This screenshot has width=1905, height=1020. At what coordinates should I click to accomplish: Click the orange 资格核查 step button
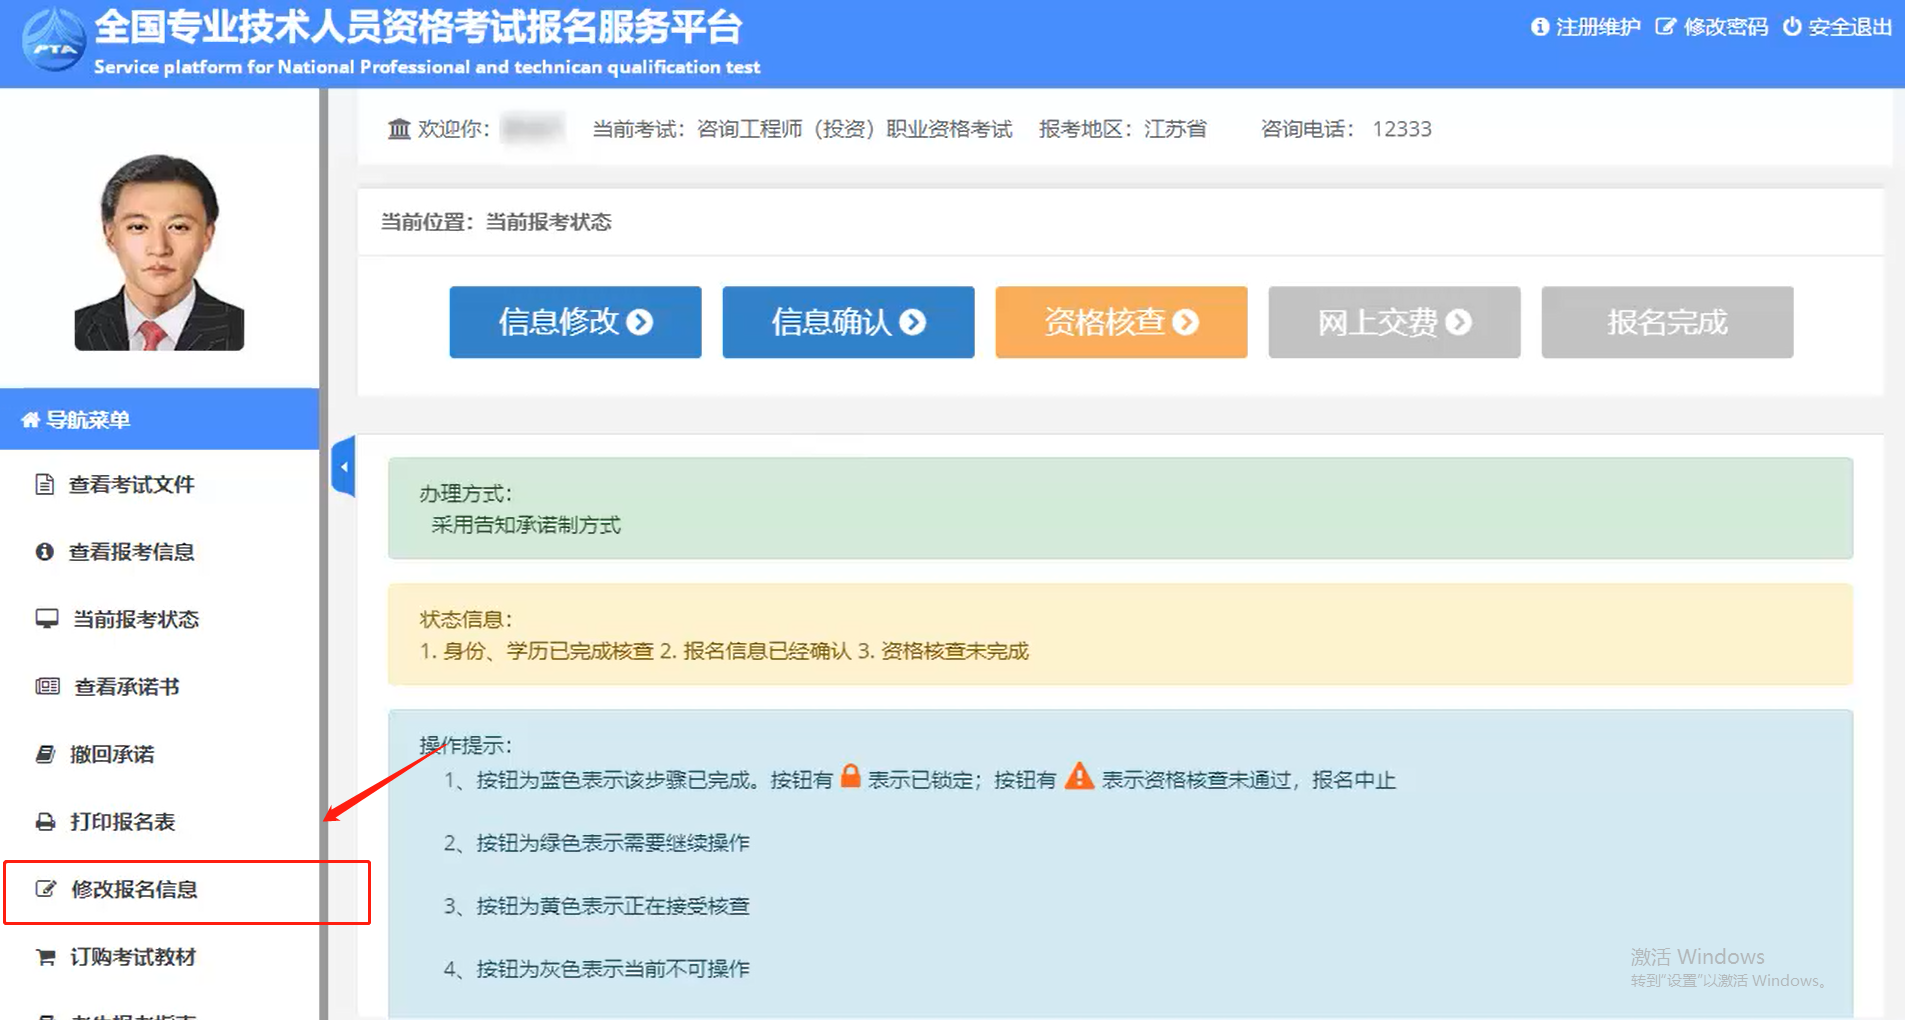pos(1121,322)
